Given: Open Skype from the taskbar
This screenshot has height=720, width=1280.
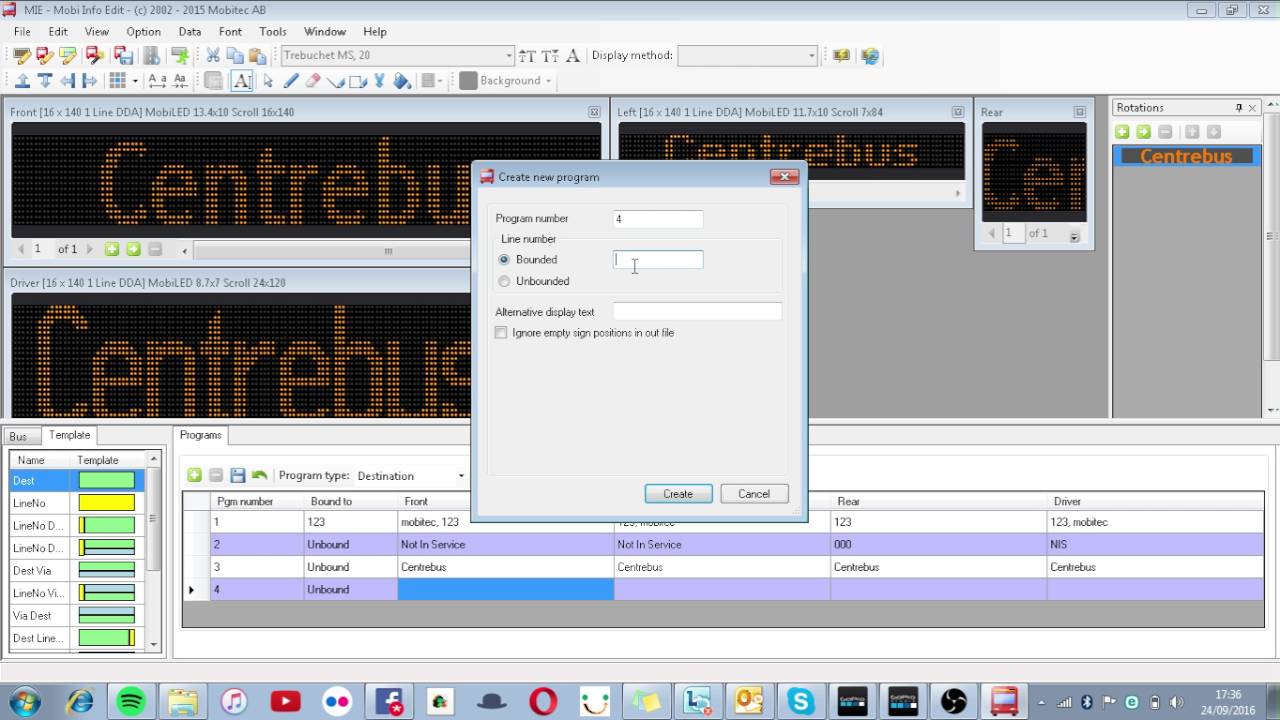Looking at the screenshot, I should [x=800, y=701].
